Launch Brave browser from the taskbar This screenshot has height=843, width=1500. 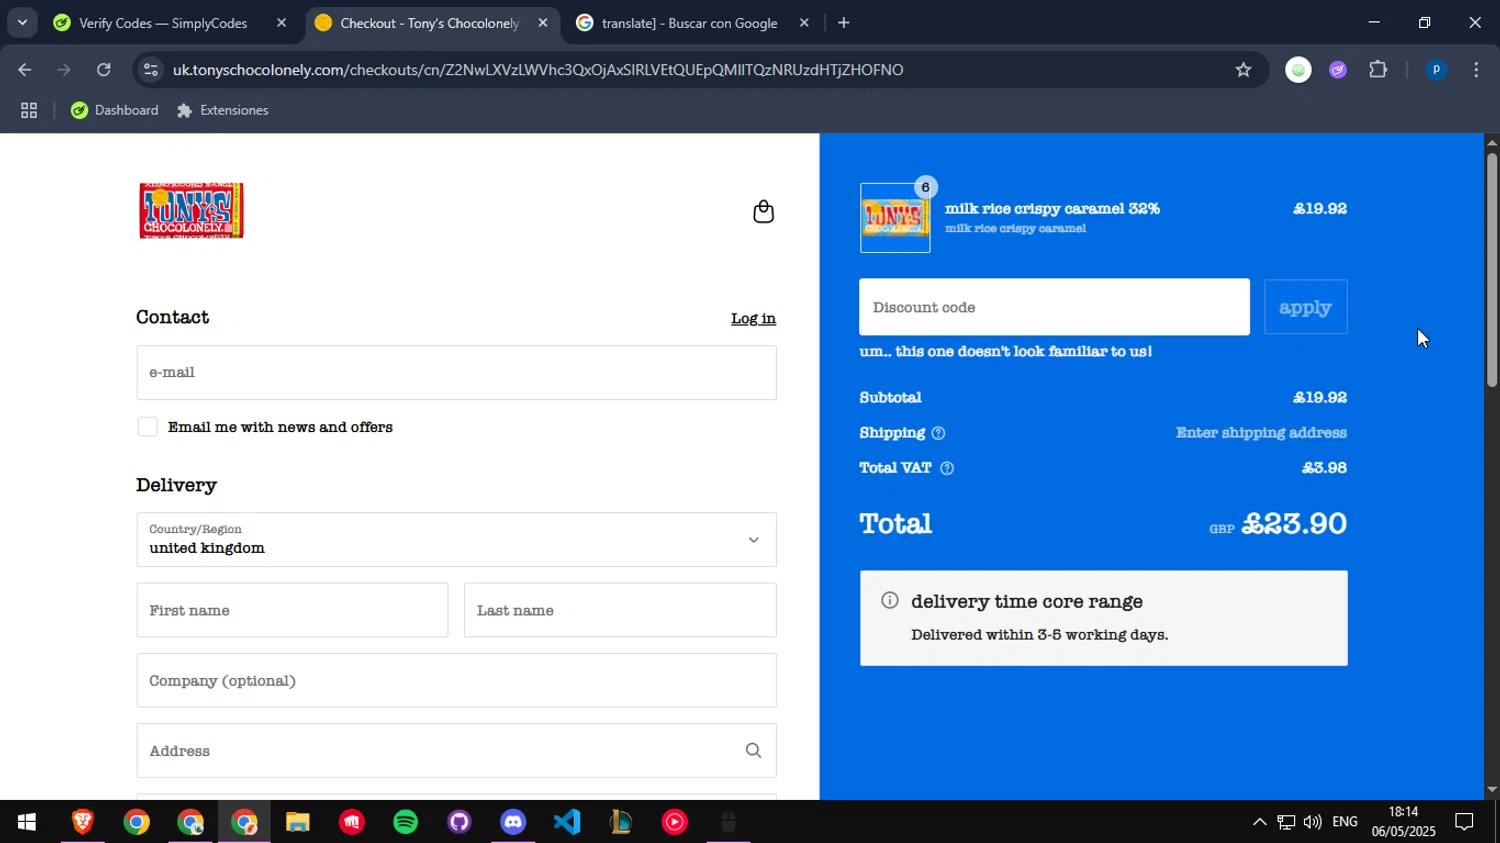coord(83,822)
